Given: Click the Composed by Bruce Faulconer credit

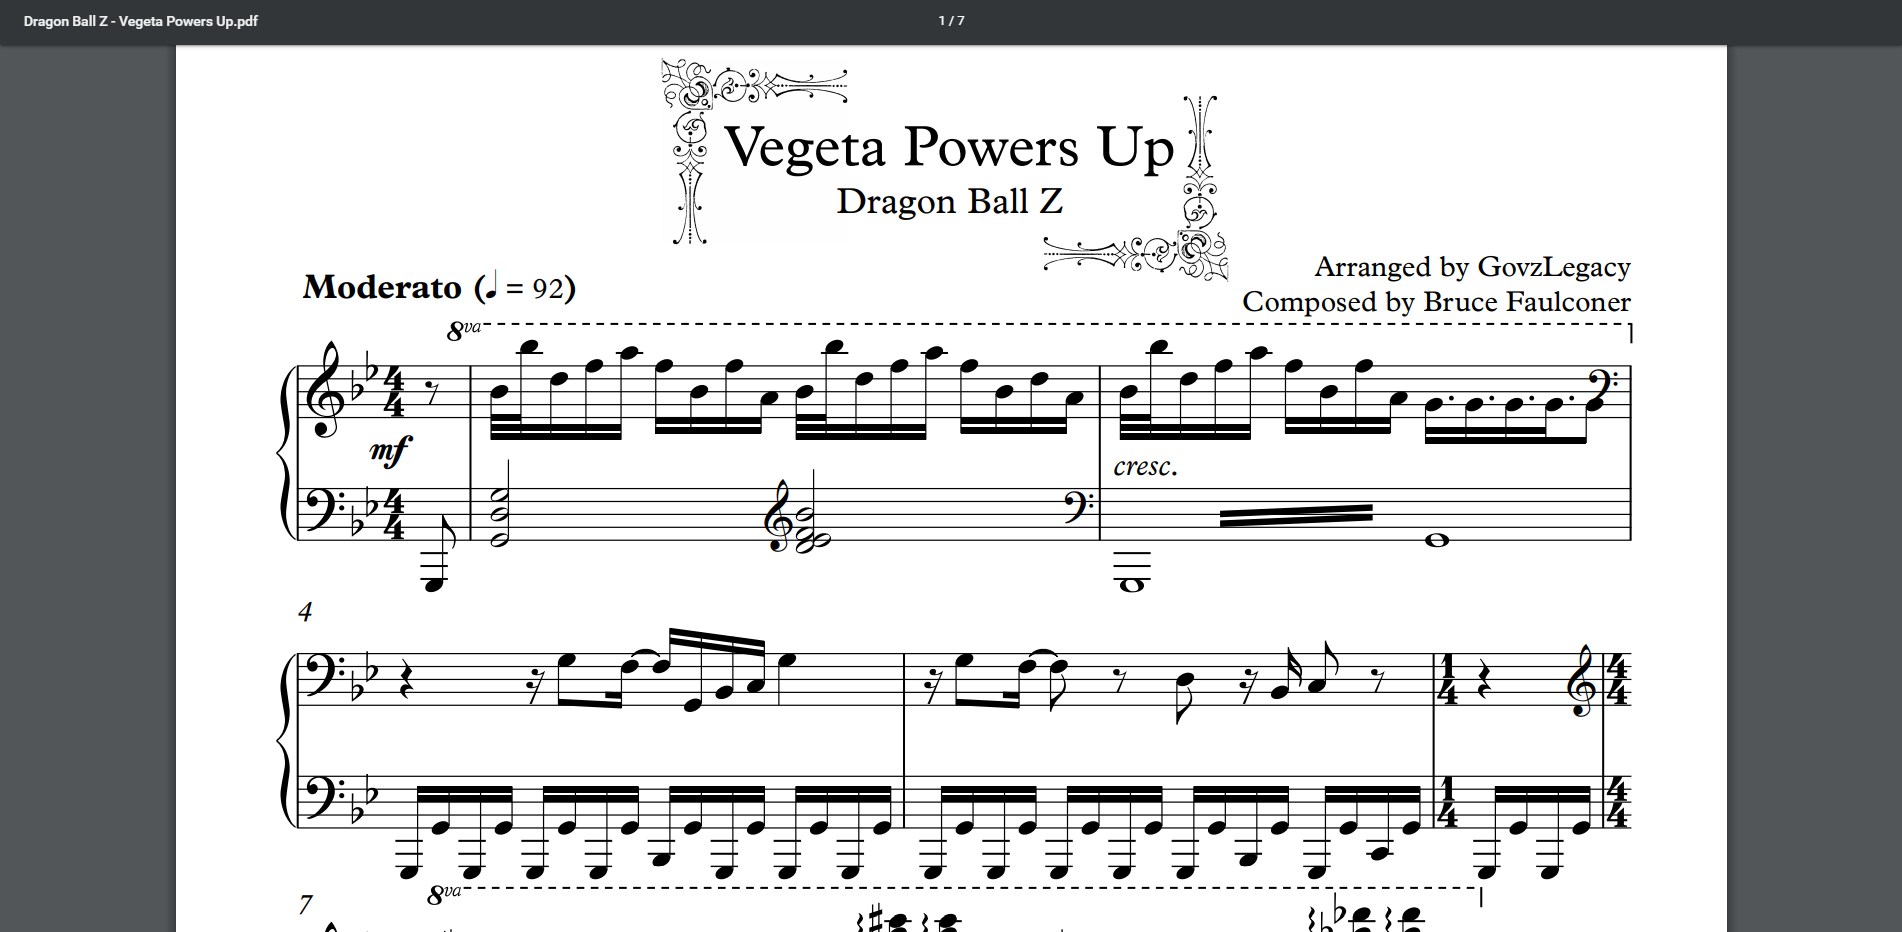Looking at the screenshot, I should [x=1436, y=302].
